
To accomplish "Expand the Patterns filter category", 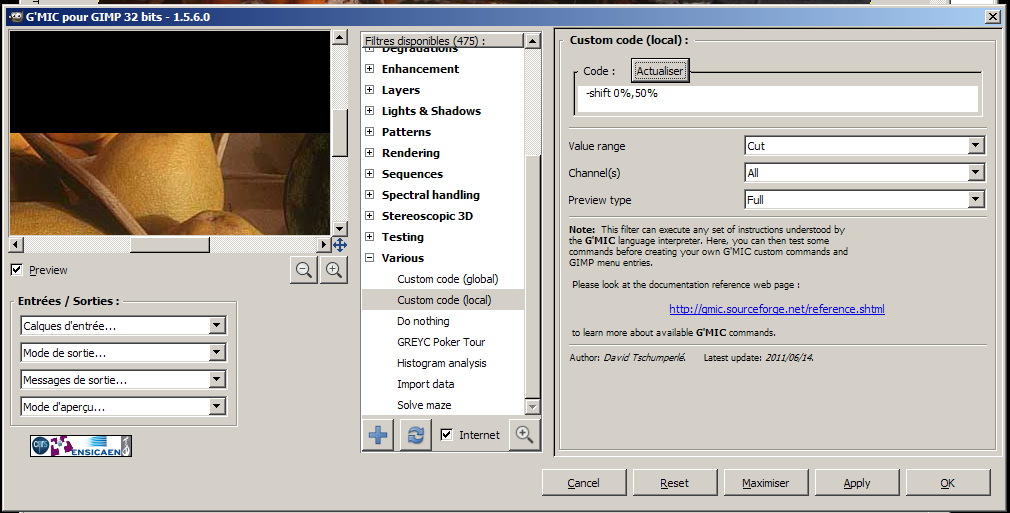I will (370, 131).
